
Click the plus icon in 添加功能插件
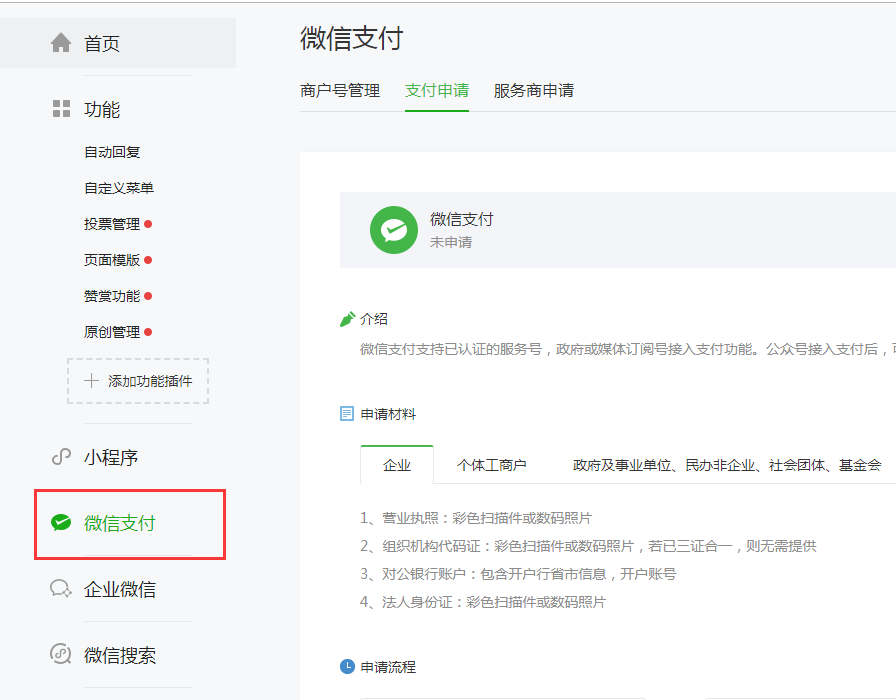coord(91,381)
